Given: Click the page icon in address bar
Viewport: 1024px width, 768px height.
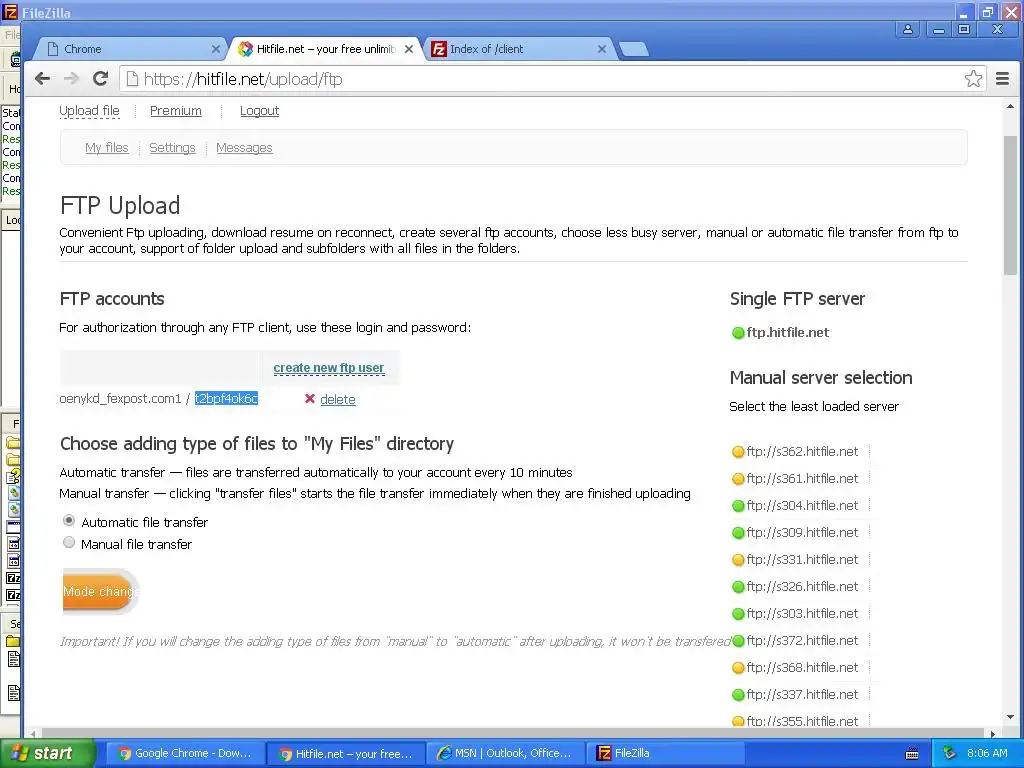Looking at the screenshot, I should (x=132, y=79).
